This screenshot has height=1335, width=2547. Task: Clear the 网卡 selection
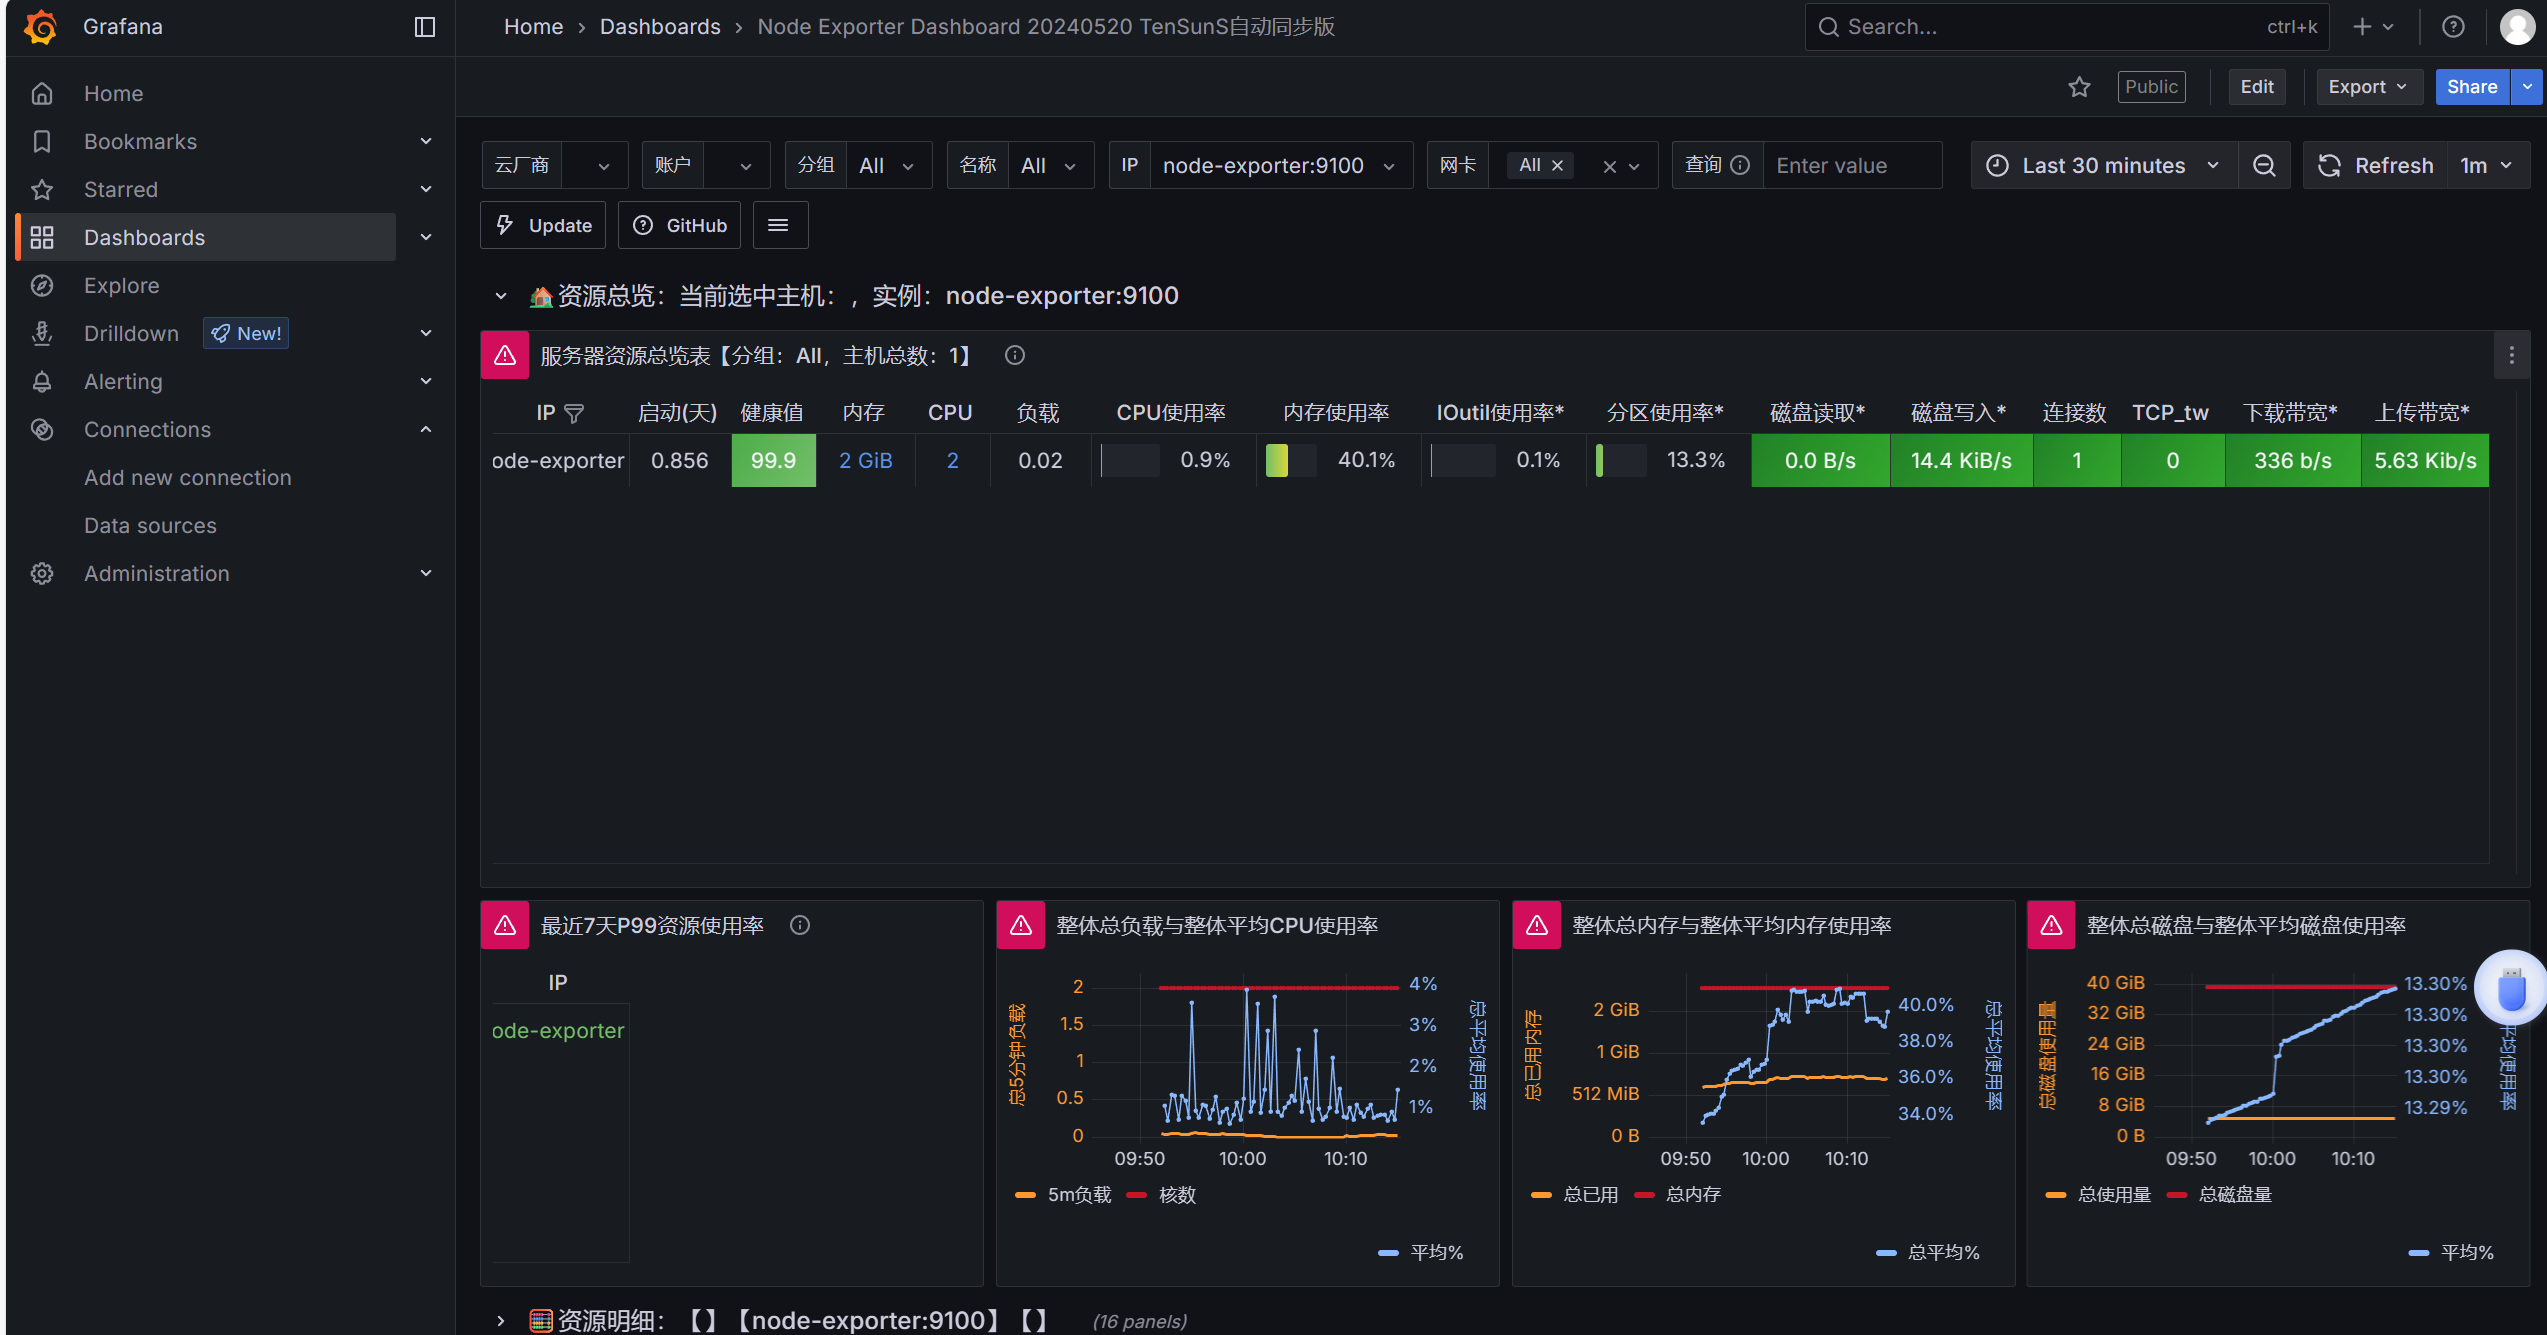[1609, 167]
